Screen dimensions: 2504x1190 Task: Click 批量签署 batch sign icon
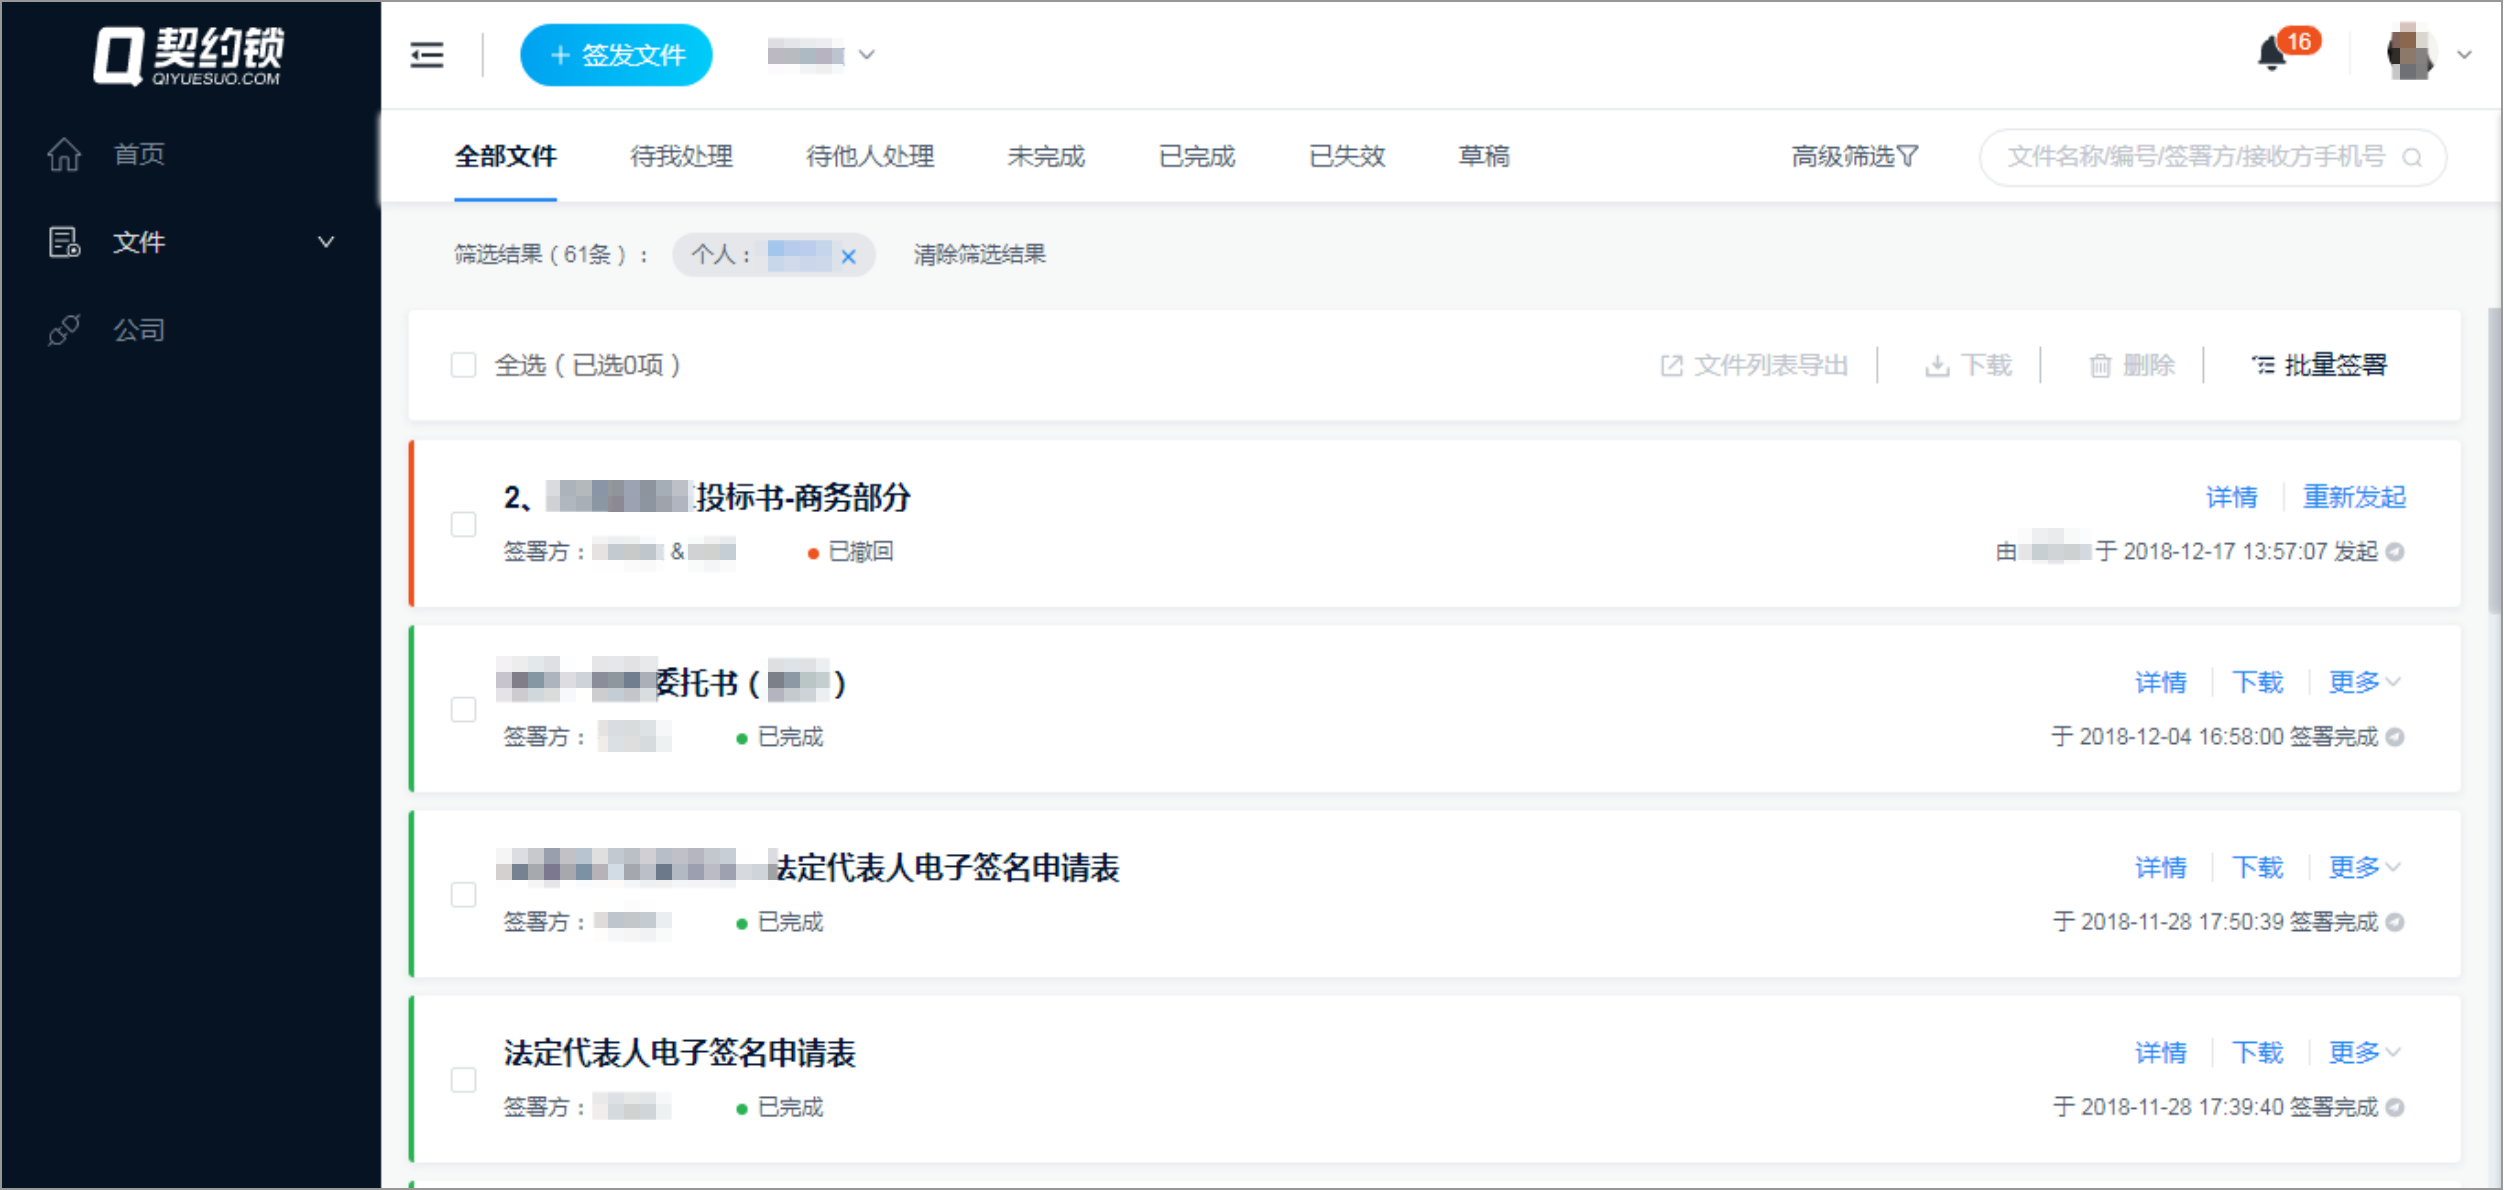click(x=2263, y=366)
